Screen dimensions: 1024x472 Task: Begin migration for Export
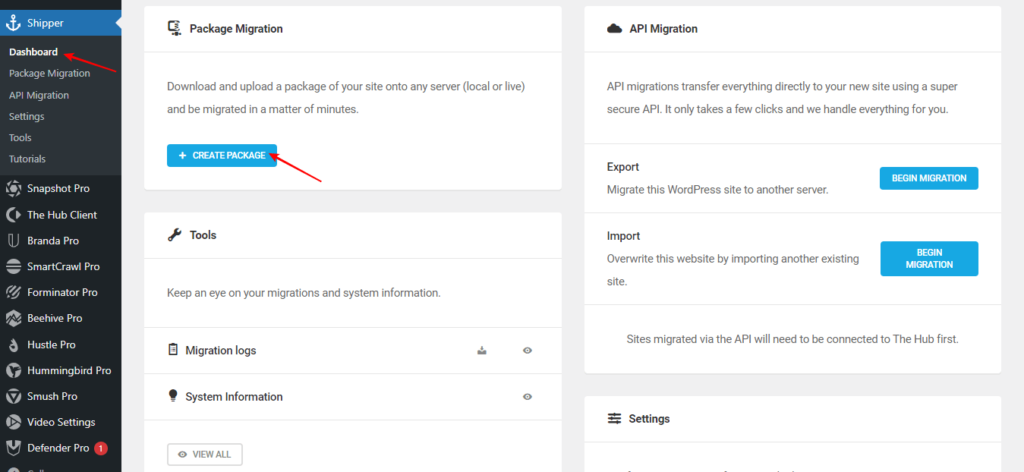(x=929, y=178)
